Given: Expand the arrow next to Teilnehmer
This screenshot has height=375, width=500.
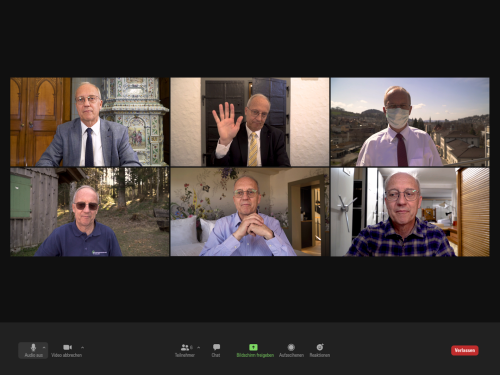Looking at the screenshot, I should (x=199, y=347).
